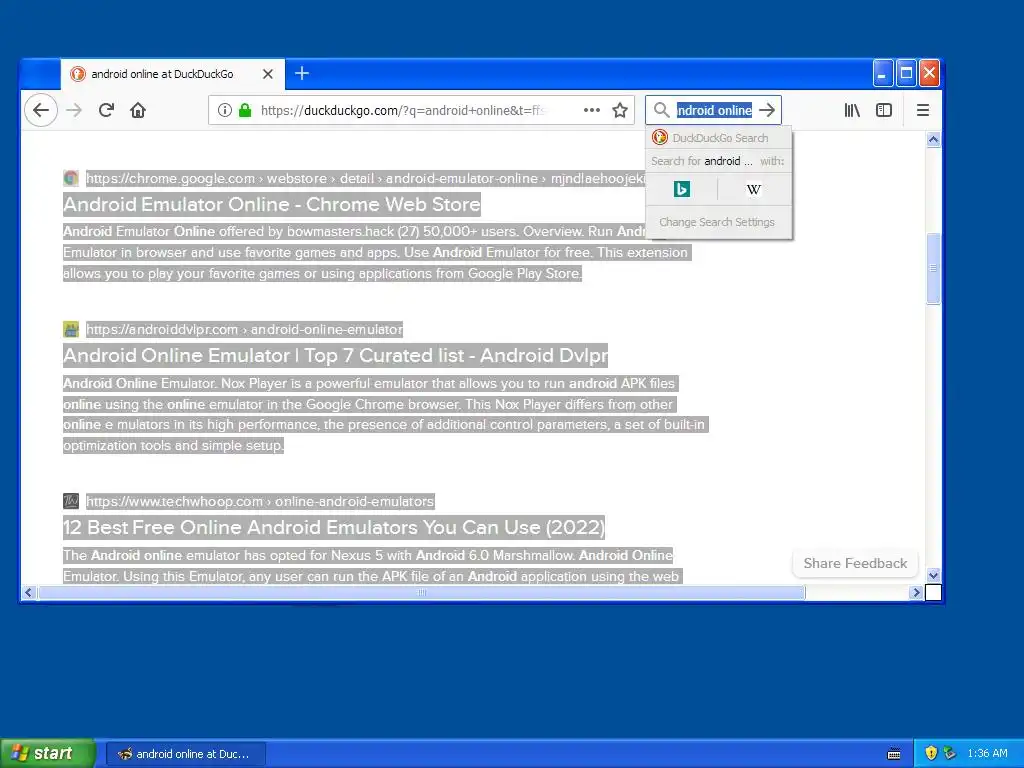Open a new tab with plus button
The height and width of the screenshot is (768, 1024).
click(x=302, y=73)
